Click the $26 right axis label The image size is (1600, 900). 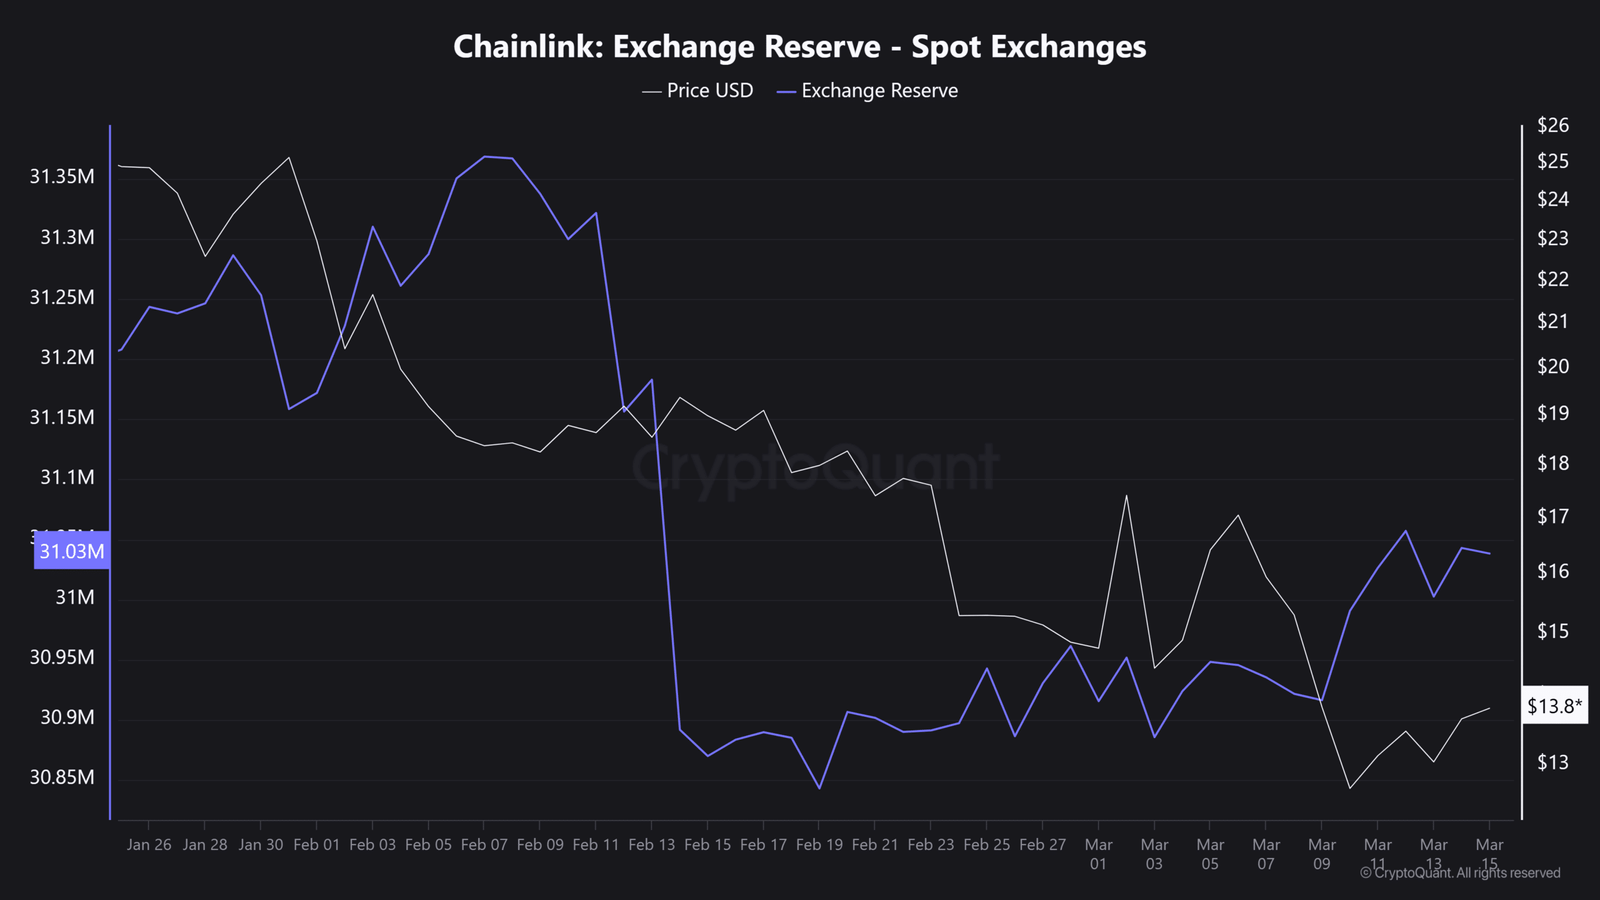[1553, 125]
